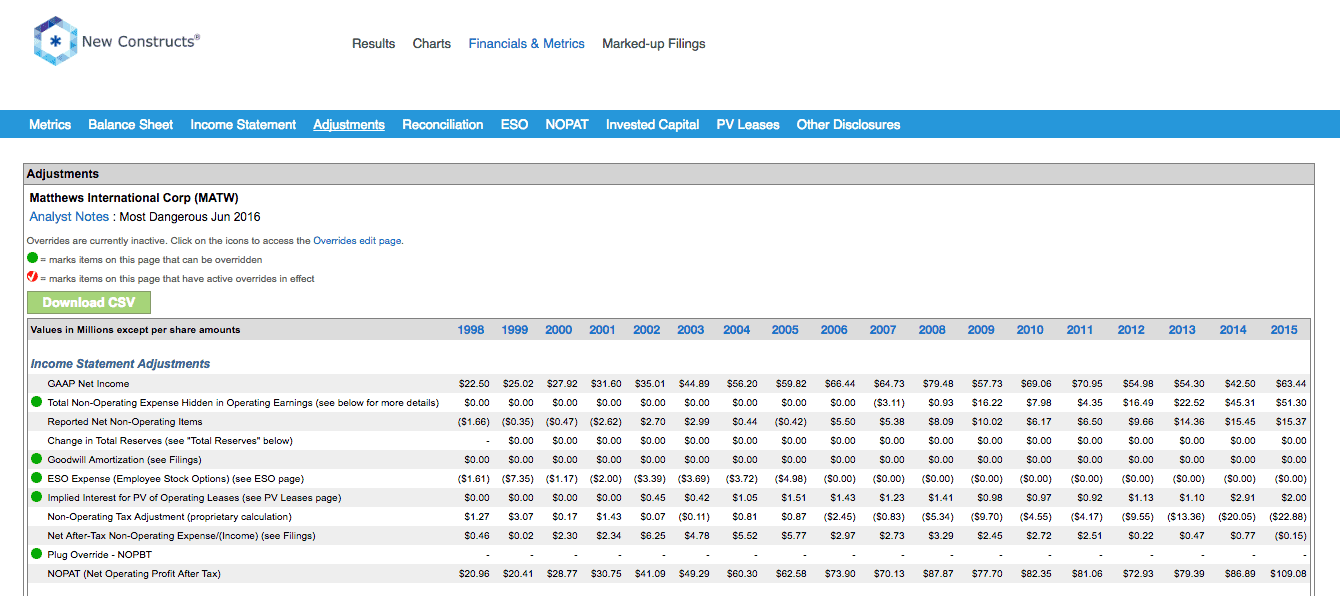This screenshot has width=1340, height=596.
Task: Click the 1998 GAAP Net Income value $22.50
Action: click(x=472, y=384)
